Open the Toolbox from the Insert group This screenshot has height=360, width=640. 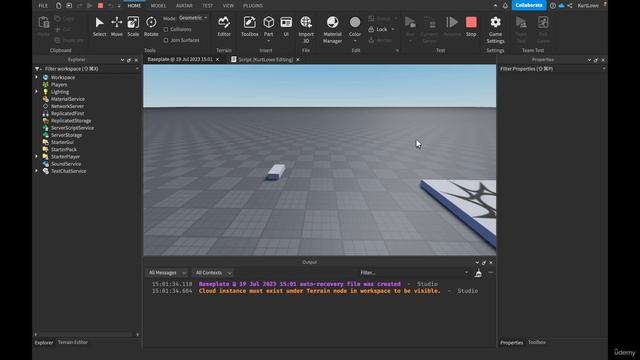tap(249, 27)
